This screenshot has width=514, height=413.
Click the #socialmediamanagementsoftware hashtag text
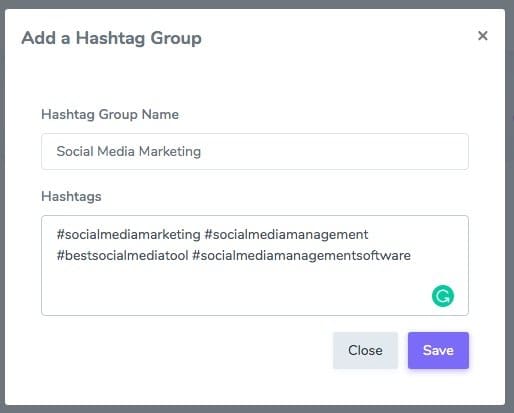tap(302, 256)
